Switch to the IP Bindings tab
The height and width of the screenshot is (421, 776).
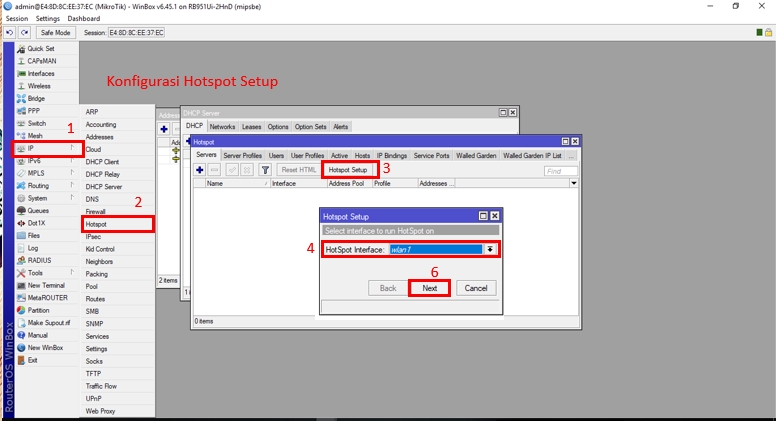[391, 155]
